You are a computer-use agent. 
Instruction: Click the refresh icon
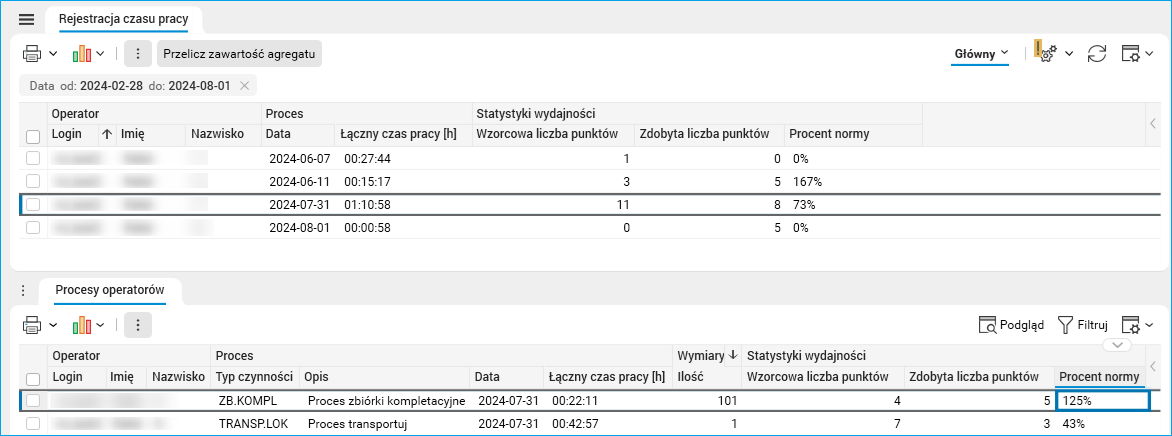point(1097,54)
